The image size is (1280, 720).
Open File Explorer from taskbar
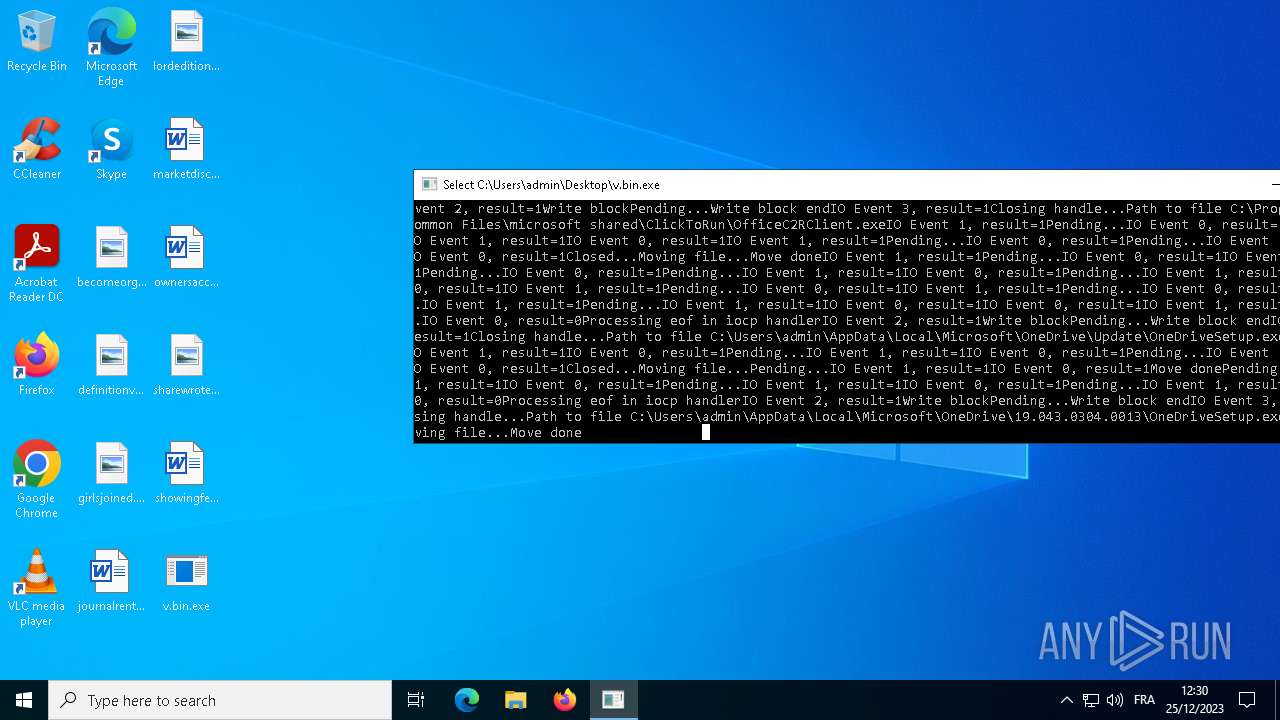click(516, 700)
